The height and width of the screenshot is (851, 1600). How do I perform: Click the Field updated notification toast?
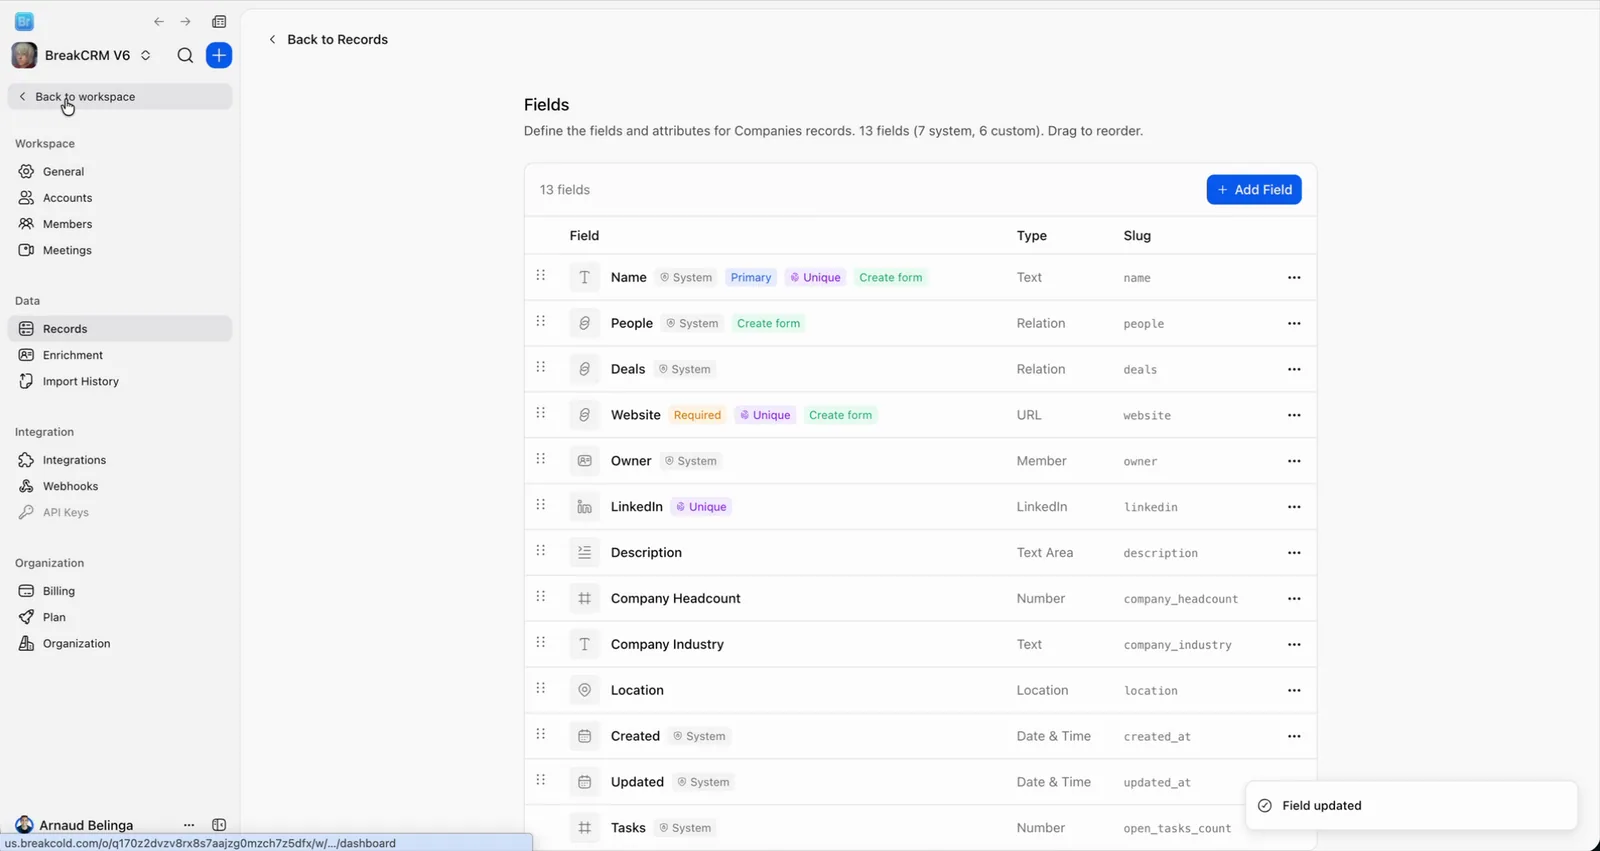click(1412, 806)
